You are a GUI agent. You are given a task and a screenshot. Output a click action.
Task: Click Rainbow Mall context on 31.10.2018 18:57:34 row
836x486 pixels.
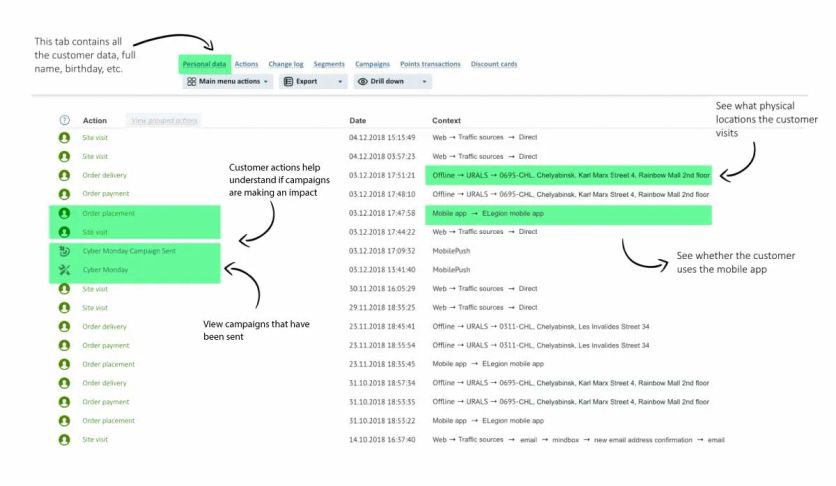[x=570, y=383]
